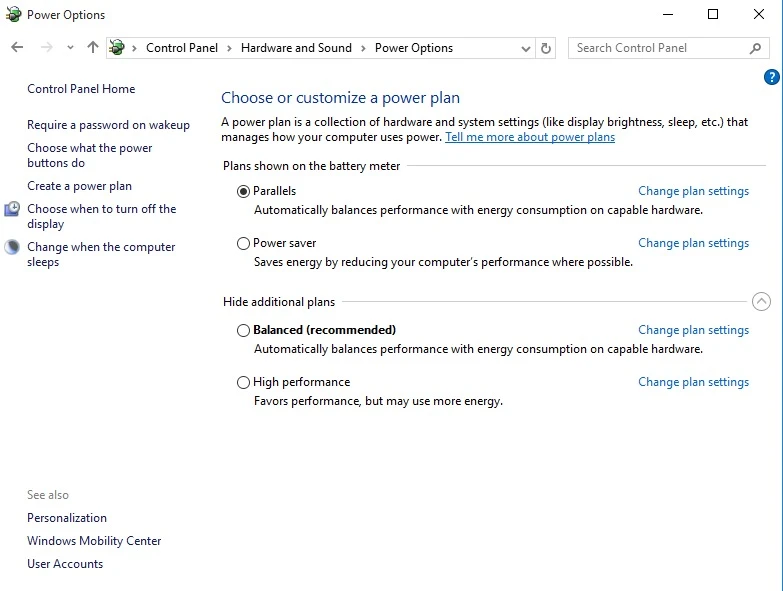Screen dimensions: 783x591
Task: Click the Power Options address bar icon
Action: pyautogui.click(x=117, y=47)
